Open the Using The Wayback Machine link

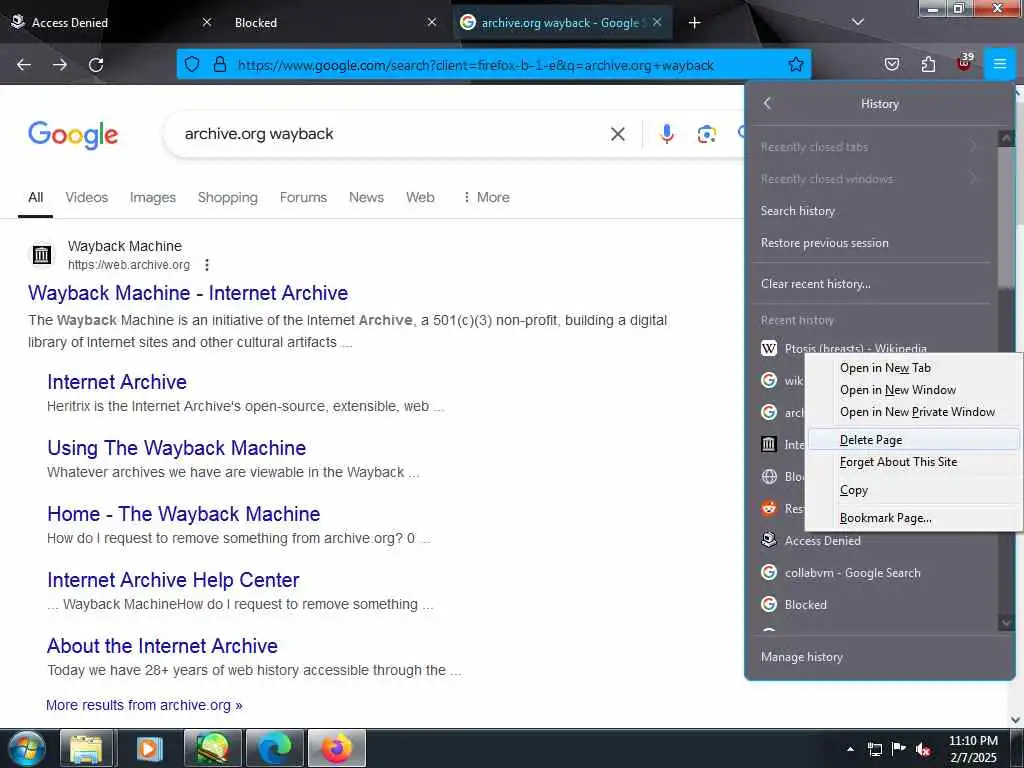point(176,448)
